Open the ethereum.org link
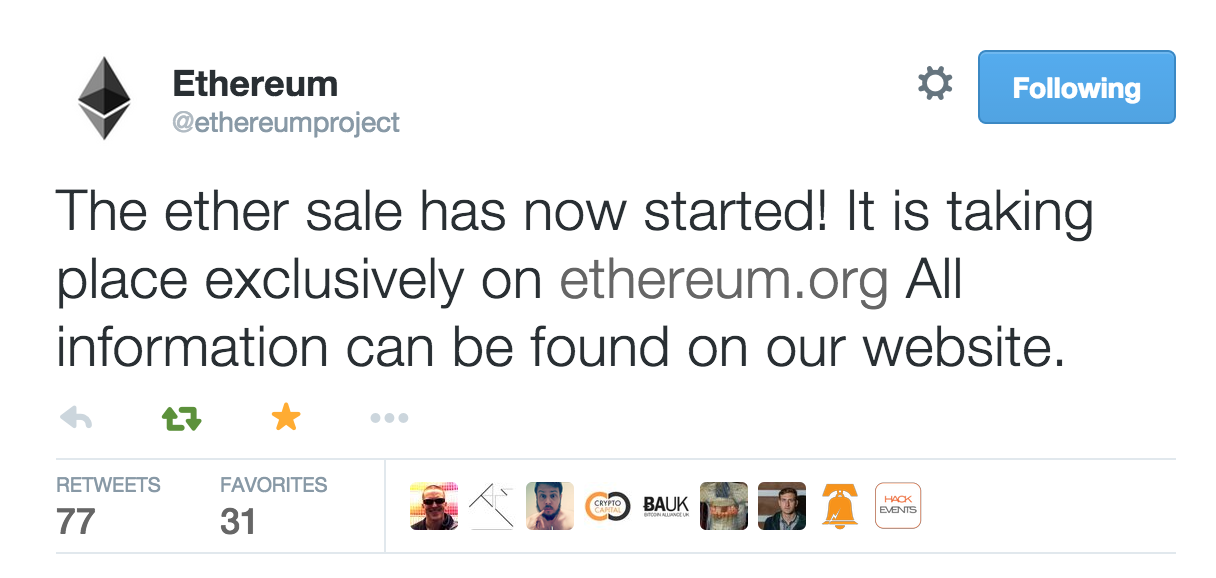Image resolution: width=1216 pixels, height=578 pixels. 724,283
